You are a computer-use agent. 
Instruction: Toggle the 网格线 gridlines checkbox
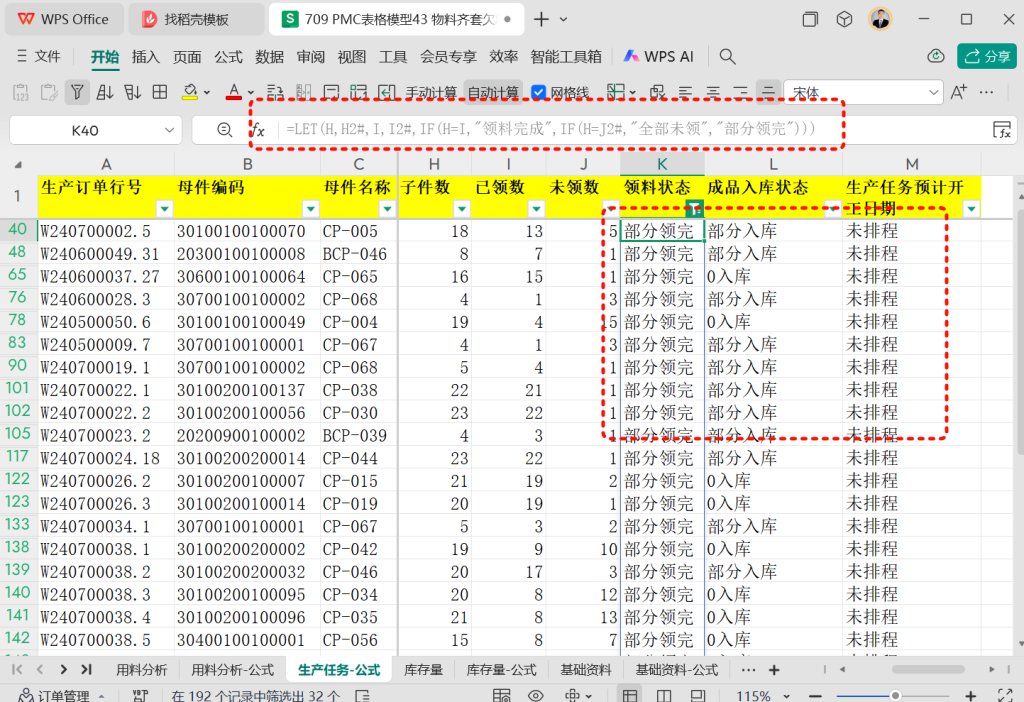[539, 93]
